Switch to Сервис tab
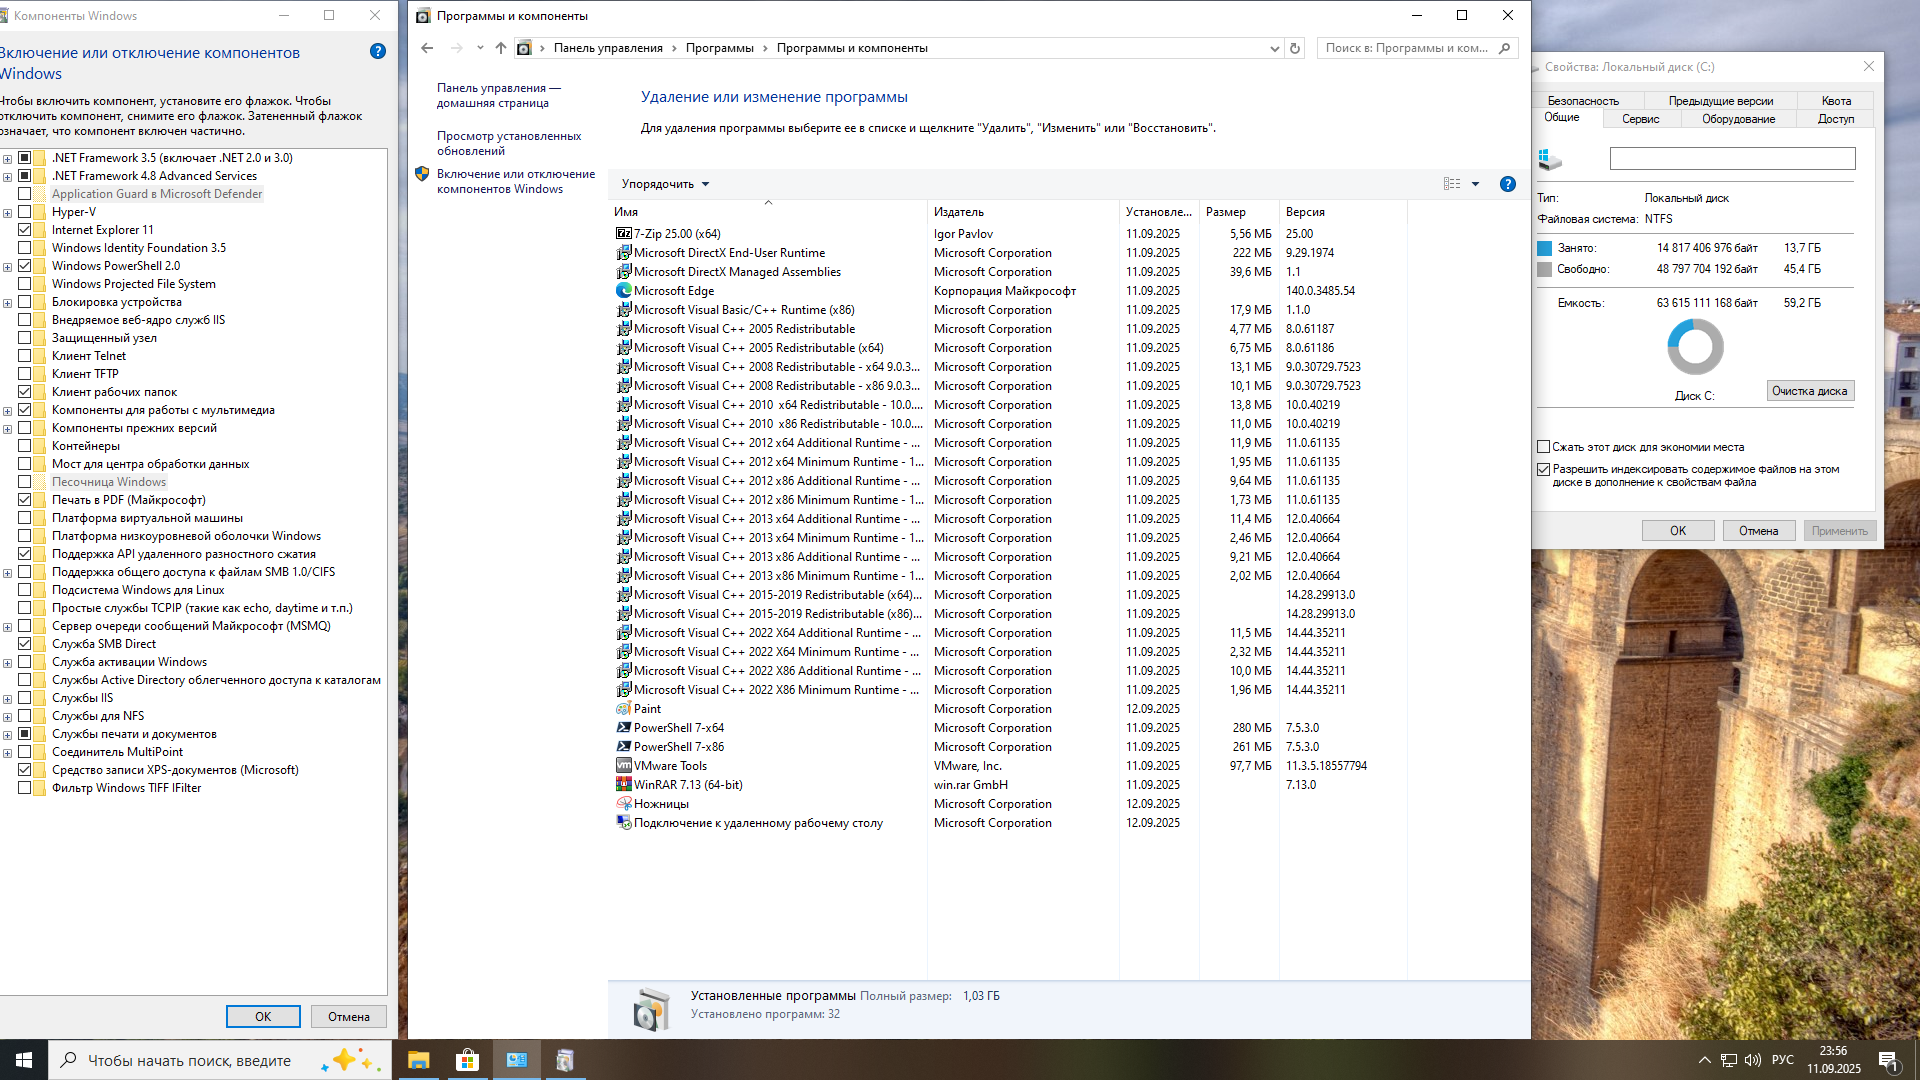This screenshot has width=1920, height=1080. click(x=1640, y=119)
